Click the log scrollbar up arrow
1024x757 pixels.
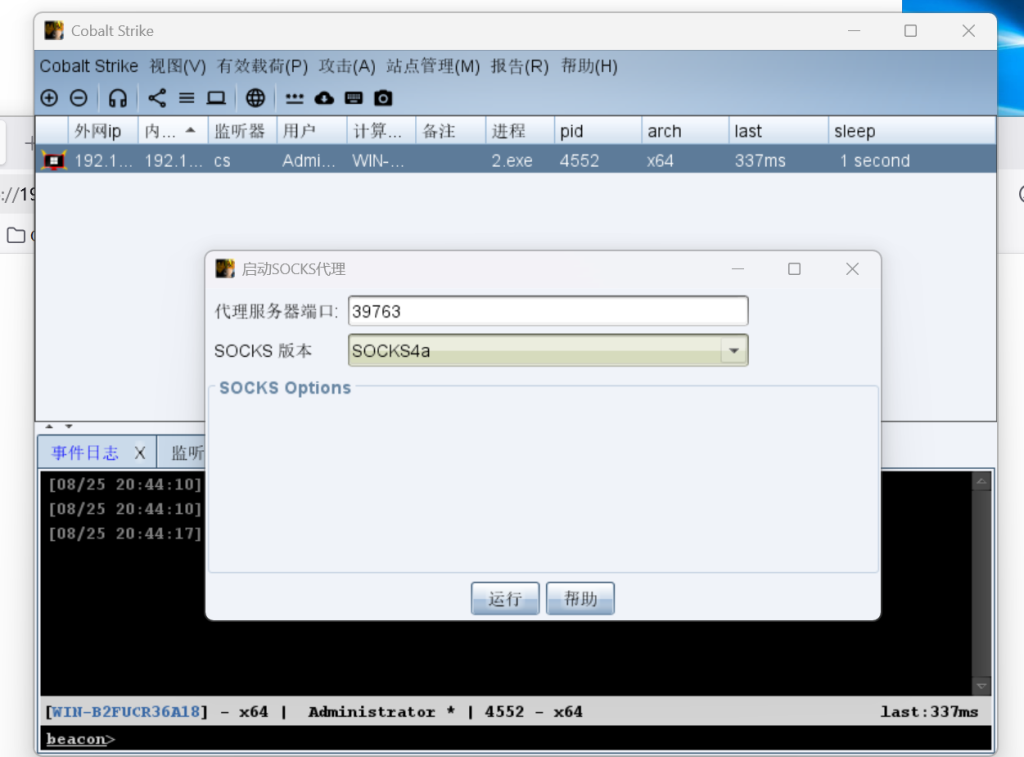[981, 482]
